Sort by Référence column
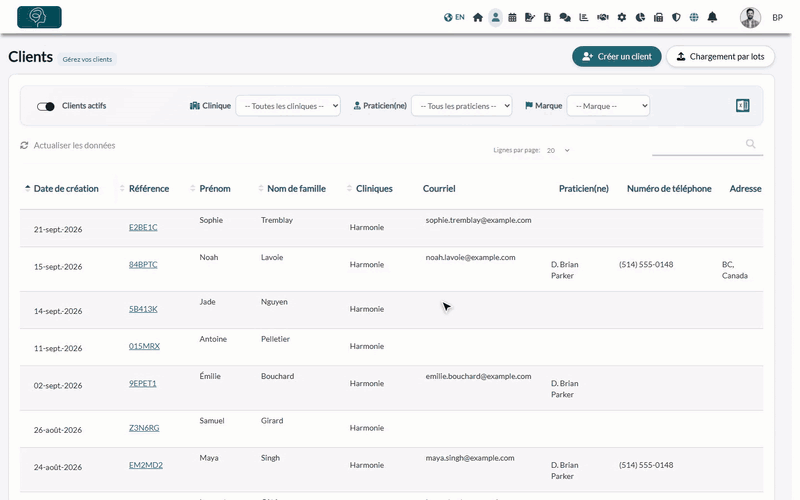 click(148, 189)
